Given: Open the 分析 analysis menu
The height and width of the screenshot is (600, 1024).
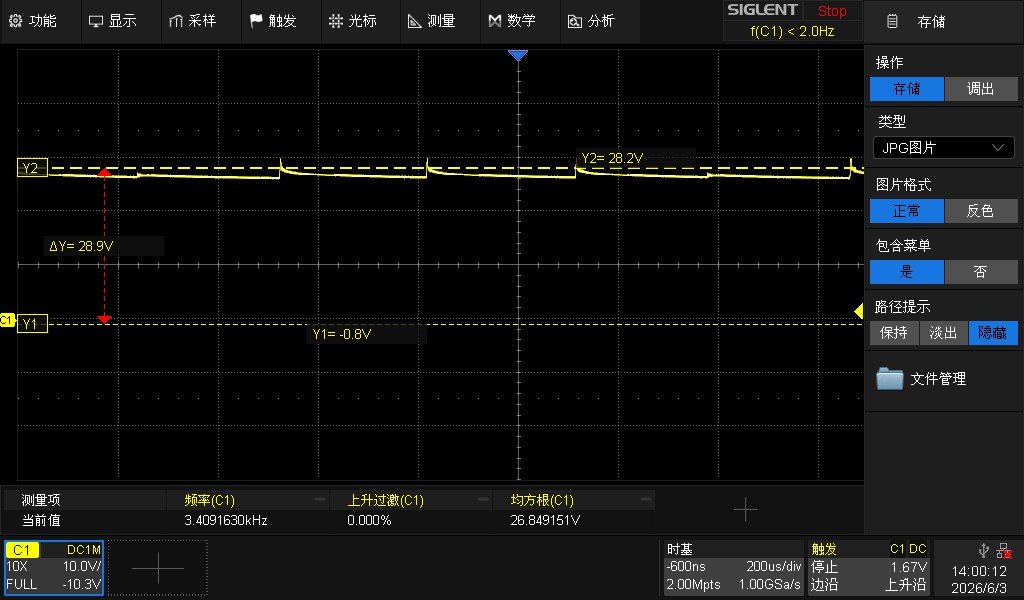Looking at the screenshot, I should 591,21.
